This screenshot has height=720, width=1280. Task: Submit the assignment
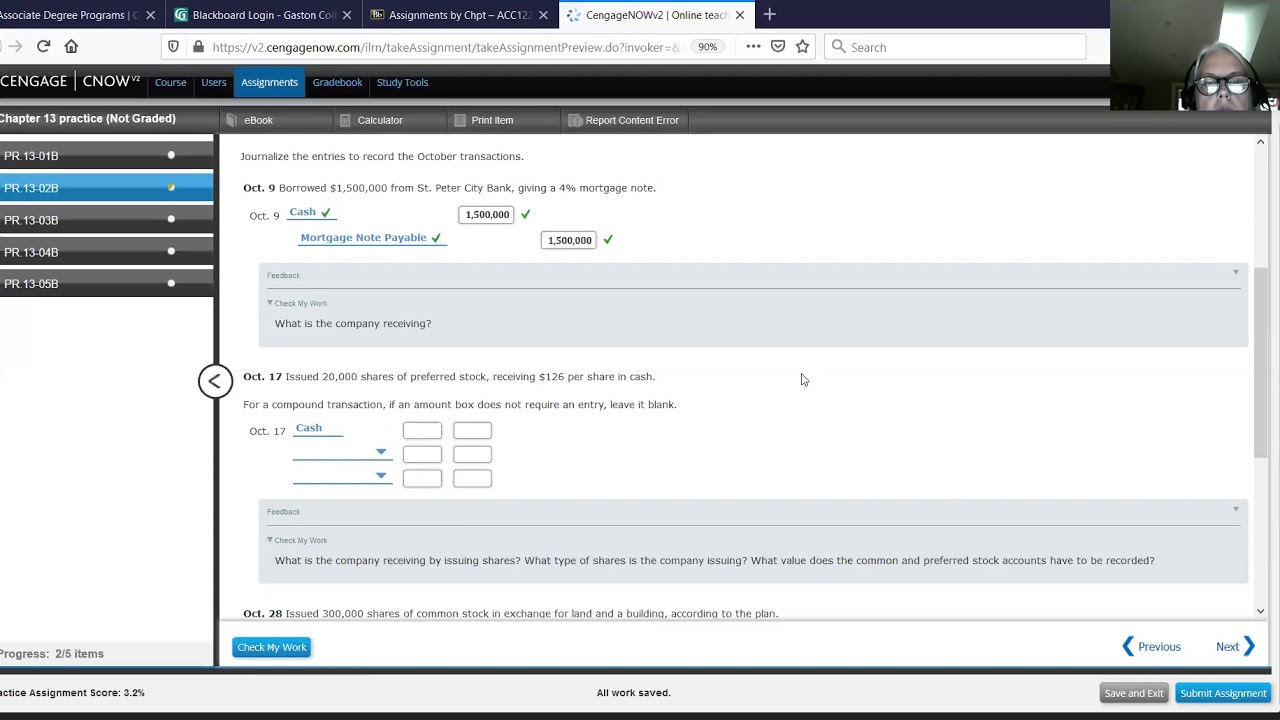click(x=1223, y=693)
